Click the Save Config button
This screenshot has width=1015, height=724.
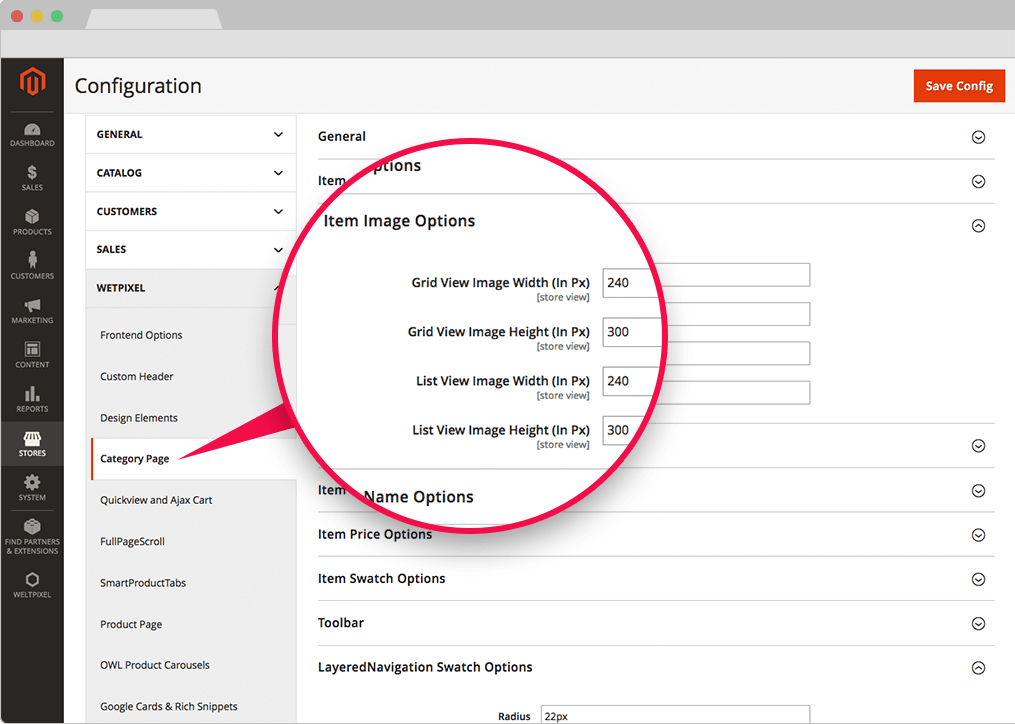click(958, 86)
